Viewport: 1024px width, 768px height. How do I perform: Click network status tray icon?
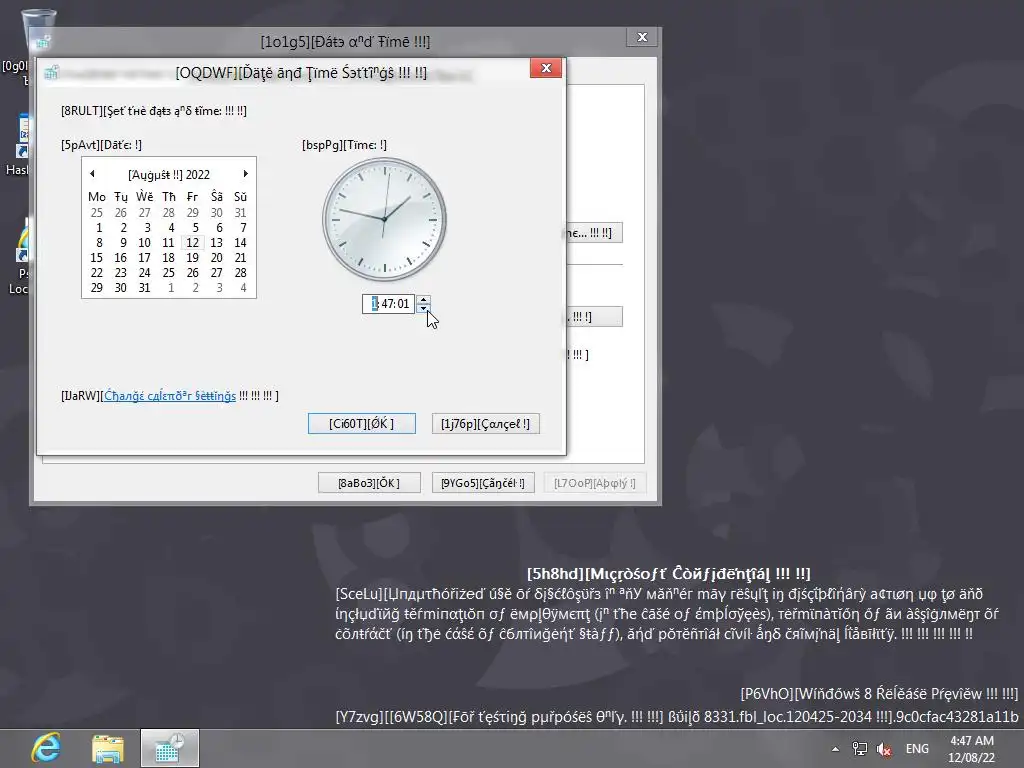[x=860, y=749]
